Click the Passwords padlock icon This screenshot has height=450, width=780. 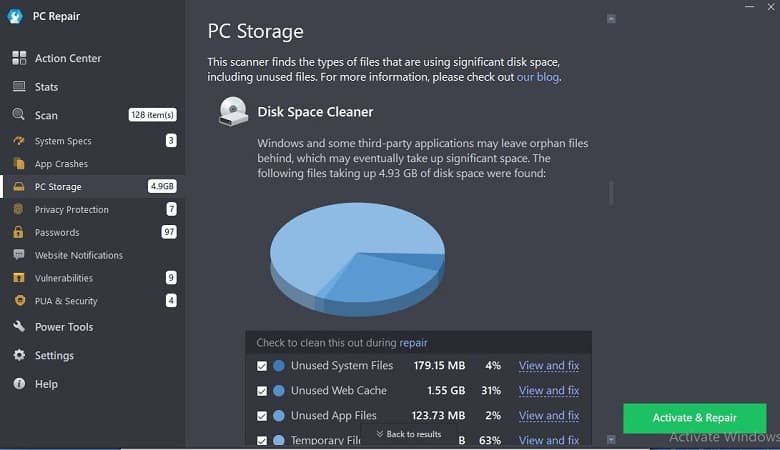coord(18,232)
